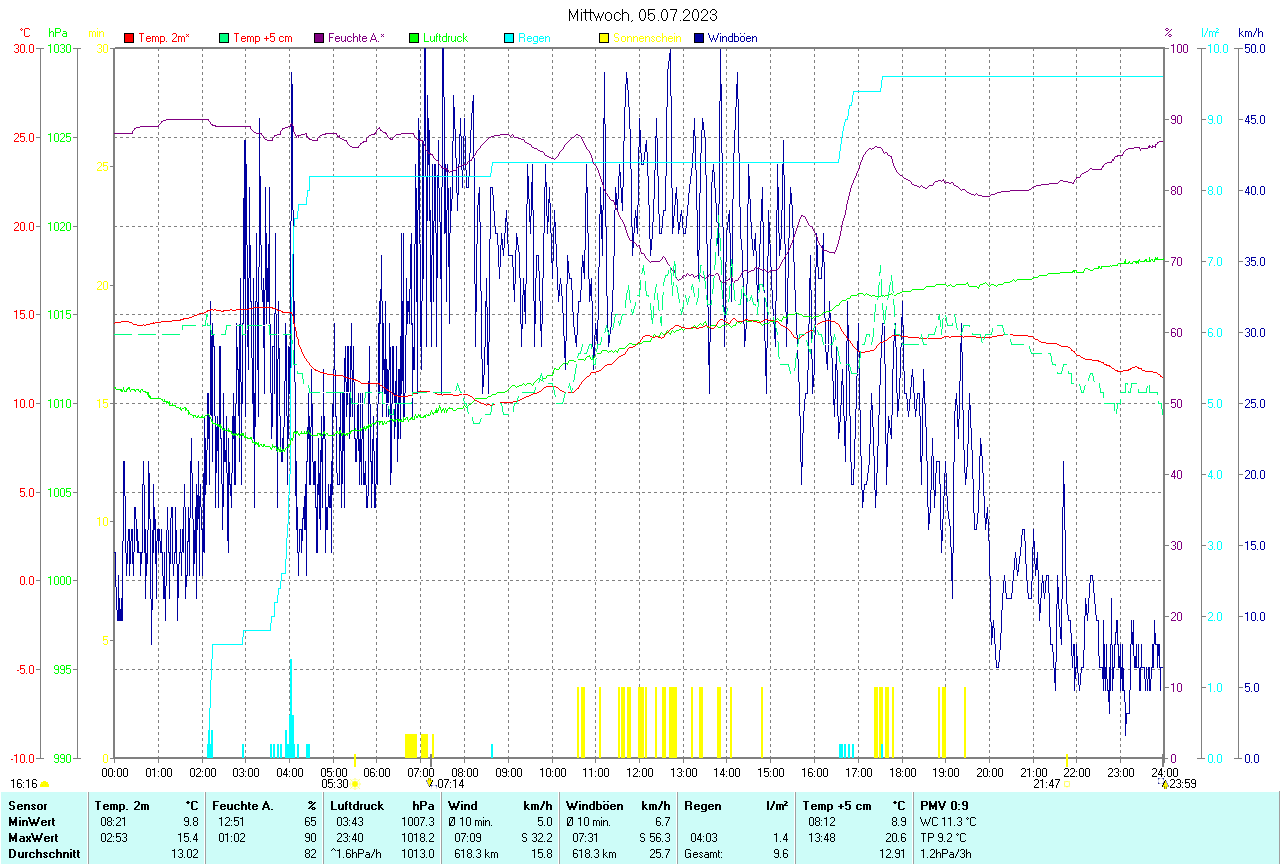This screenshot has height=864, width=1280.
Task: Click the cyan Regen legend swatch
Action: click(509, 38)
